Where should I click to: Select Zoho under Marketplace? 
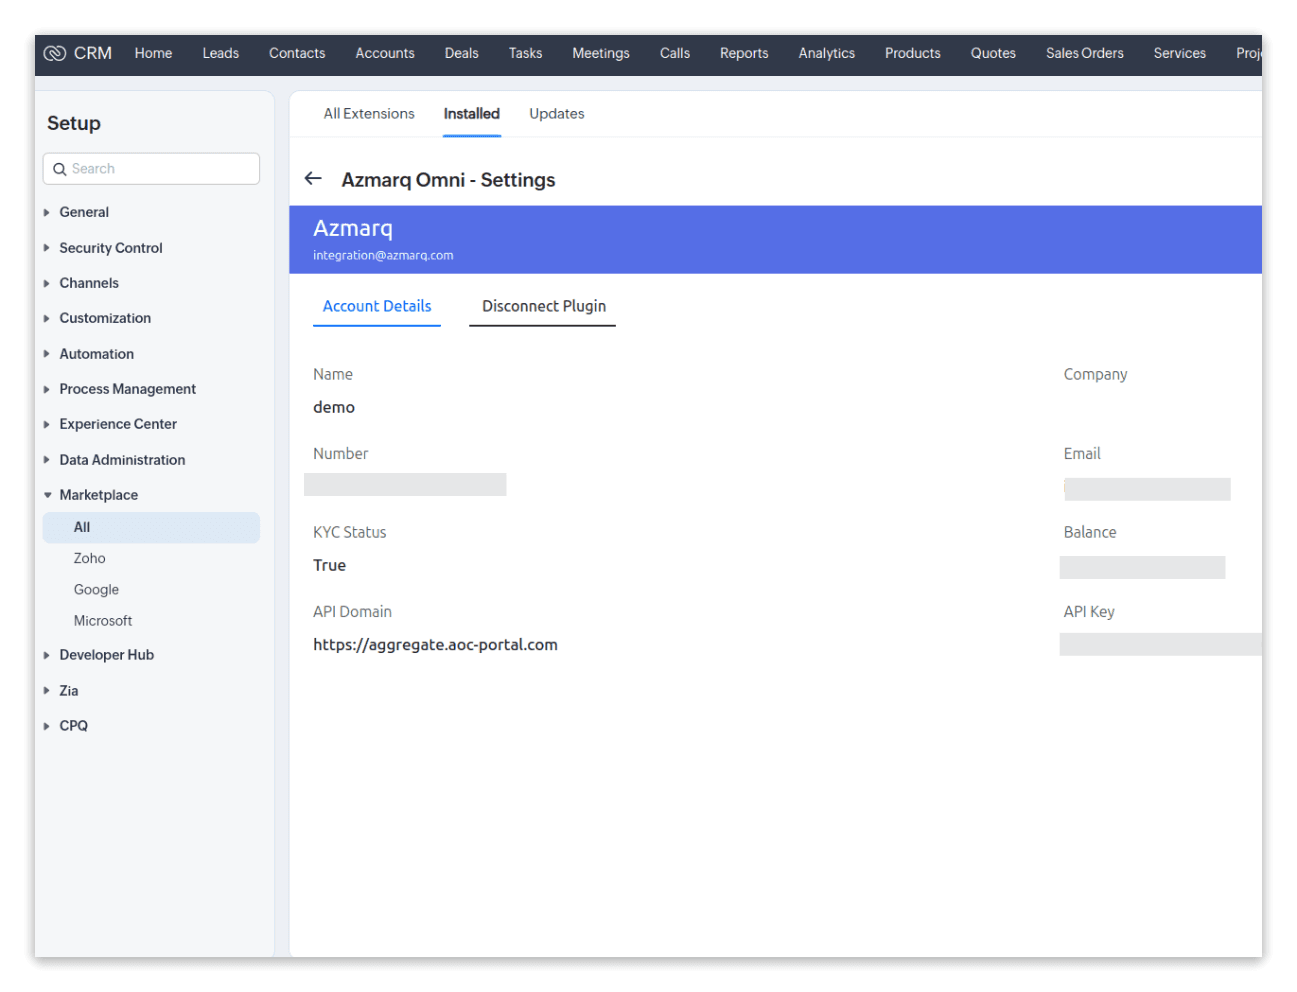[89, 558]
